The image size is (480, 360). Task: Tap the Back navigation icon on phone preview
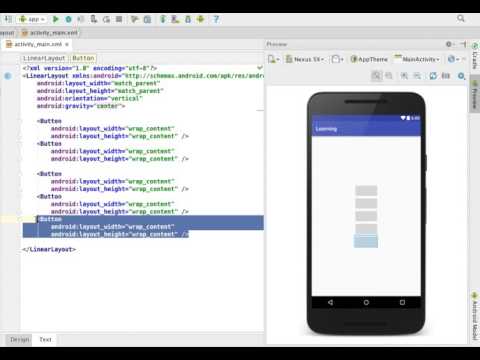point(330,302)
